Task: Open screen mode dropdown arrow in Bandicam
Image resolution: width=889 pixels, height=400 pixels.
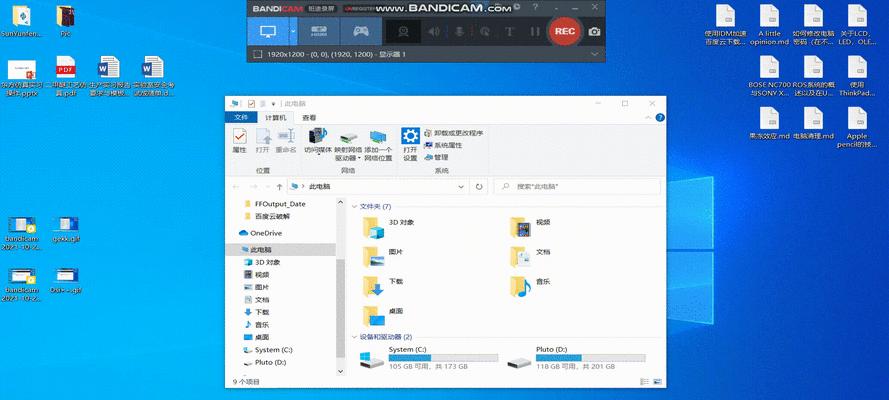Action: pyautogui.click(x=293, y=31)
